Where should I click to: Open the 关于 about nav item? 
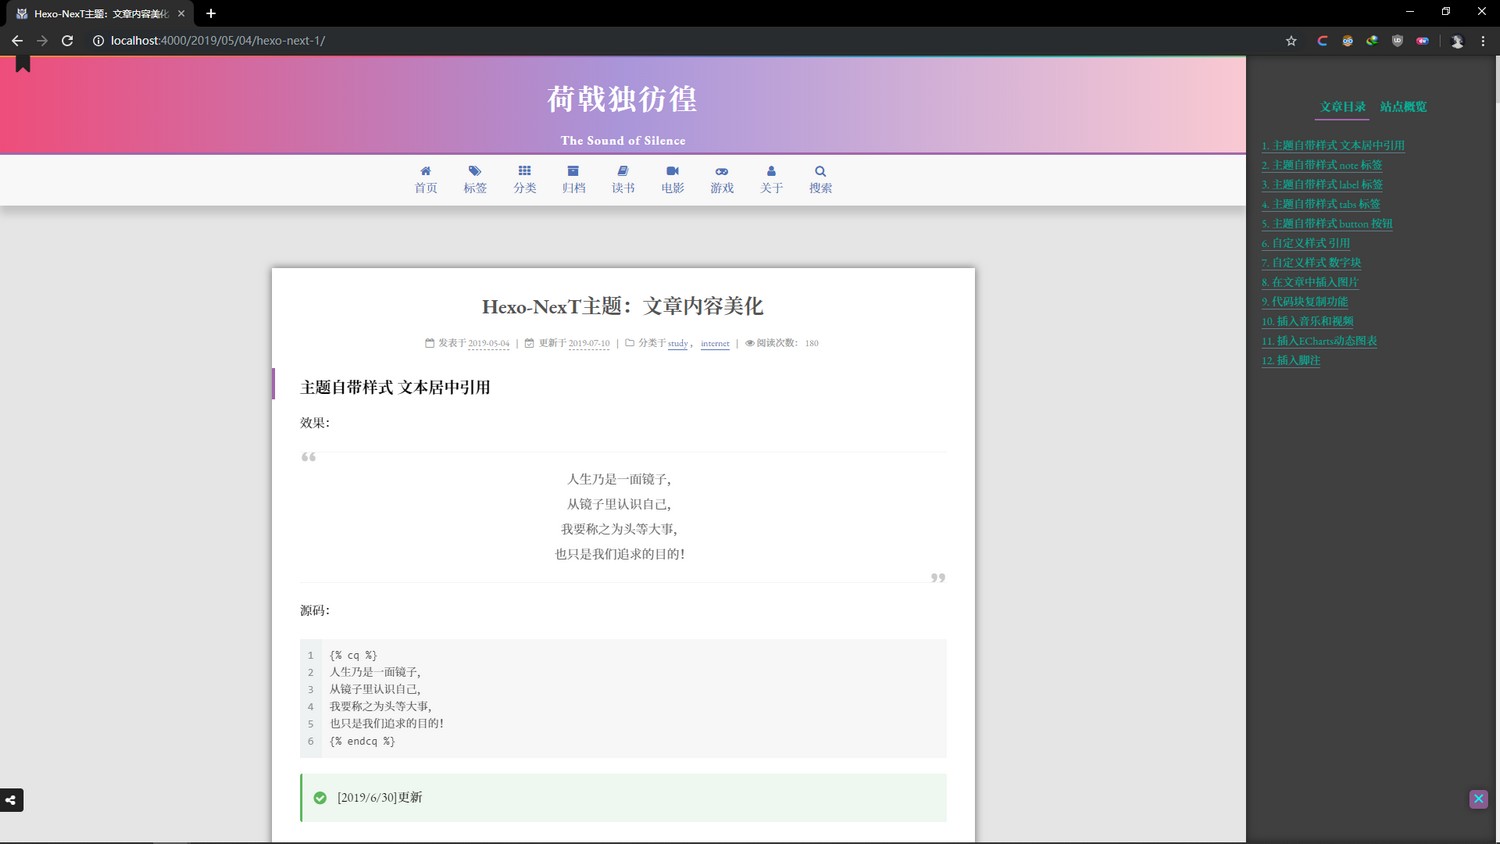click(771, 180)
